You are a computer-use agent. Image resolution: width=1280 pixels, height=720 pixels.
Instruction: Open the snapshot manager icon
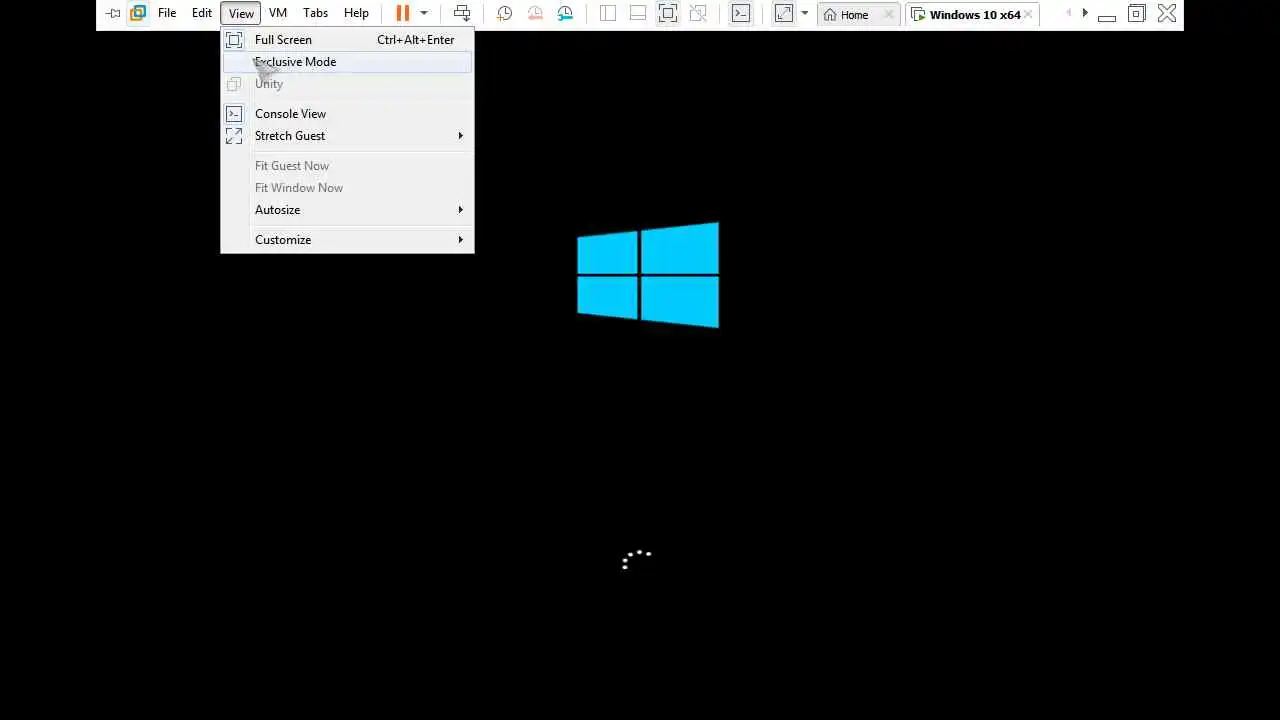565,13
